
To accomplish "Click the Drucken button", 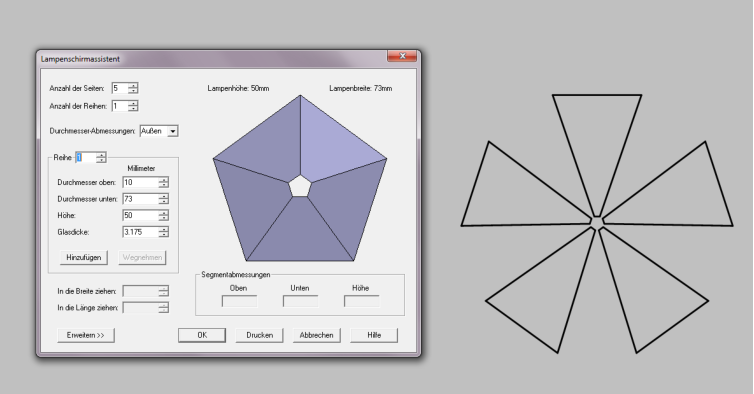I will [259, 335].
